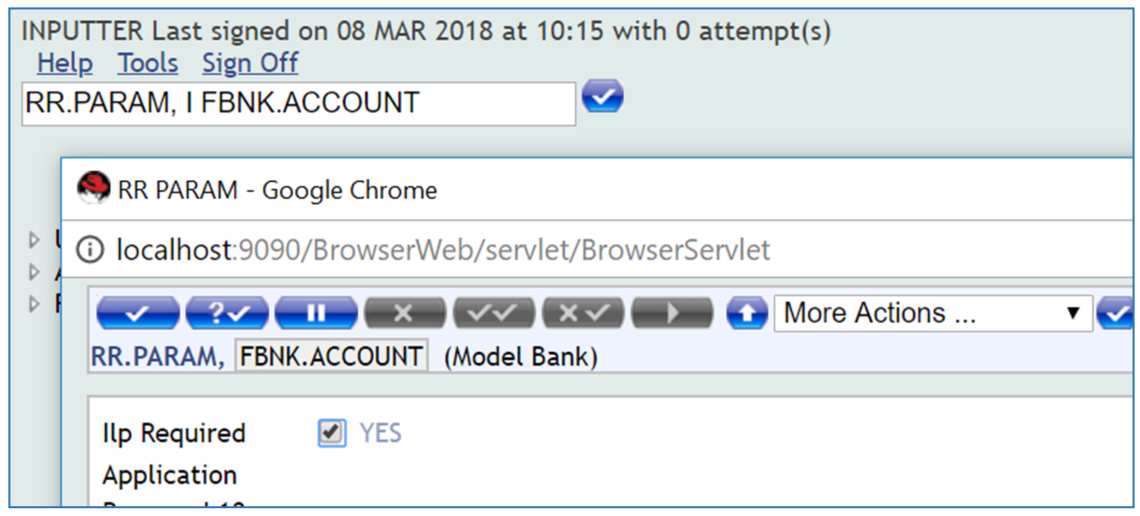Commit the RR.PARAM record with the checkmark button
1140x516 pixels.
[137, 313]
